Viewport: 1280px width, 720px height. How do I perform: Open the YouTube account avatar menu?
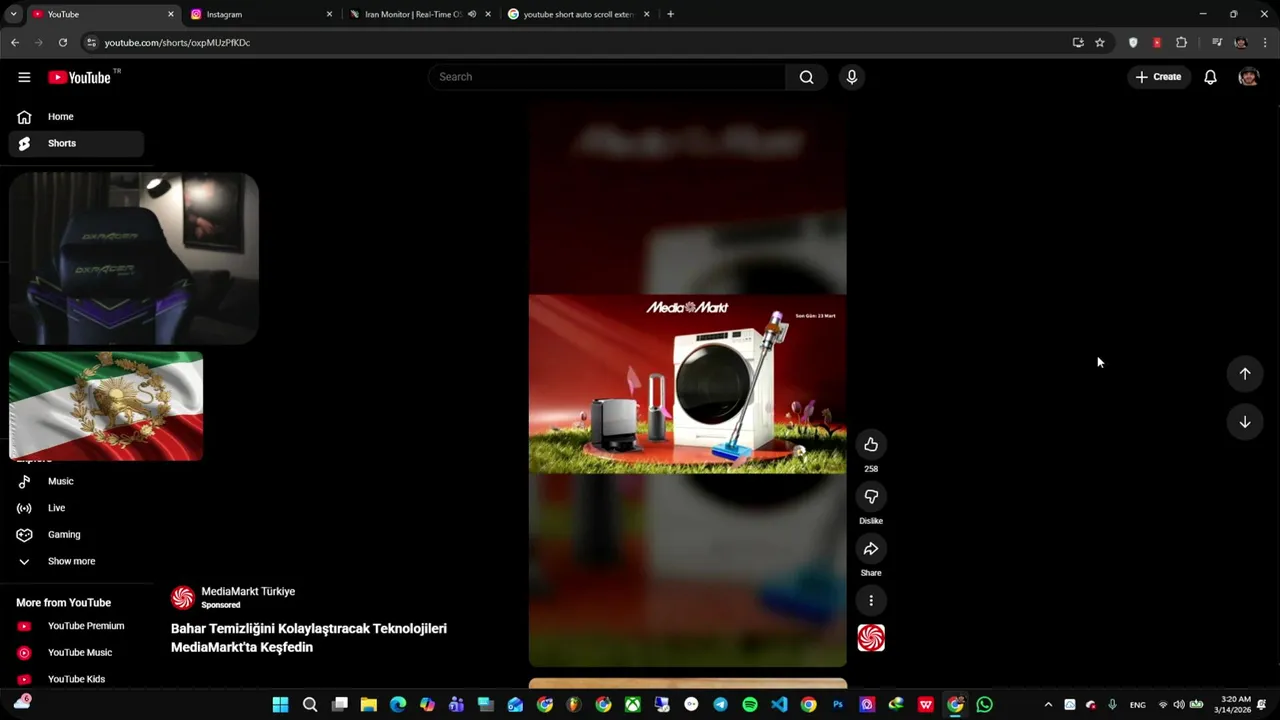click(x=1248, y=77)
